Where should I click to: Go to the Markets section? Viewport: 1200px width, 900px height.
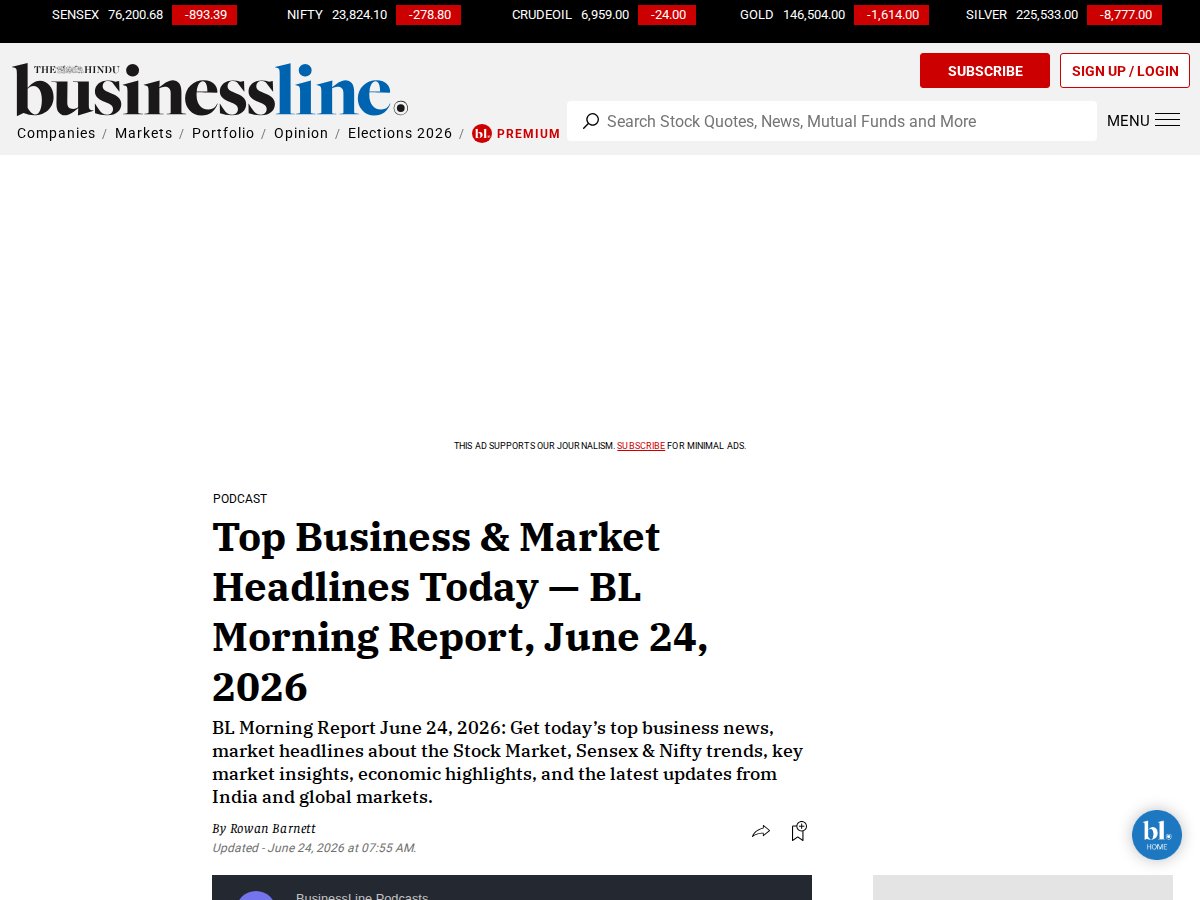[144, 133]
